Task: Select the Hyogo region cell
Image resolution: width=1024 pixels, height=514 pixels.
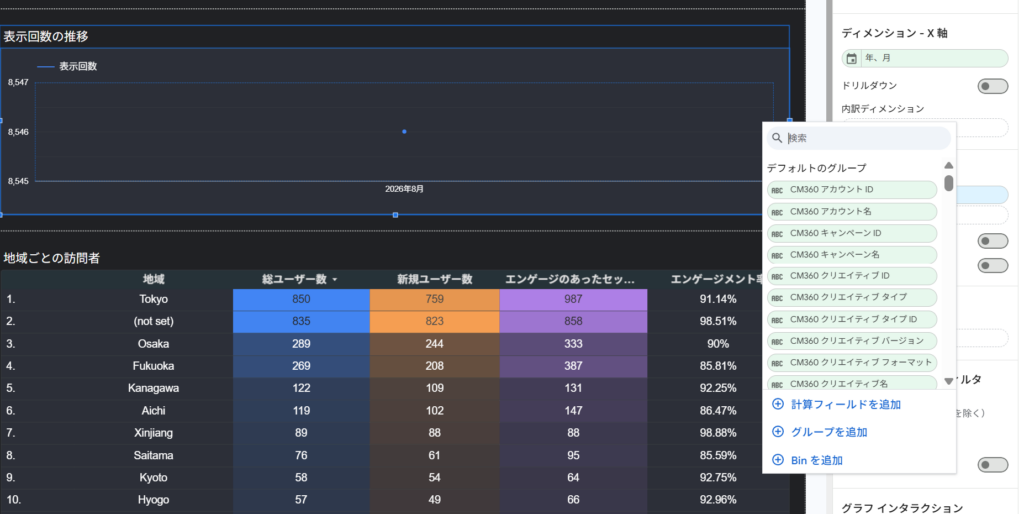Action: (153, 500)
